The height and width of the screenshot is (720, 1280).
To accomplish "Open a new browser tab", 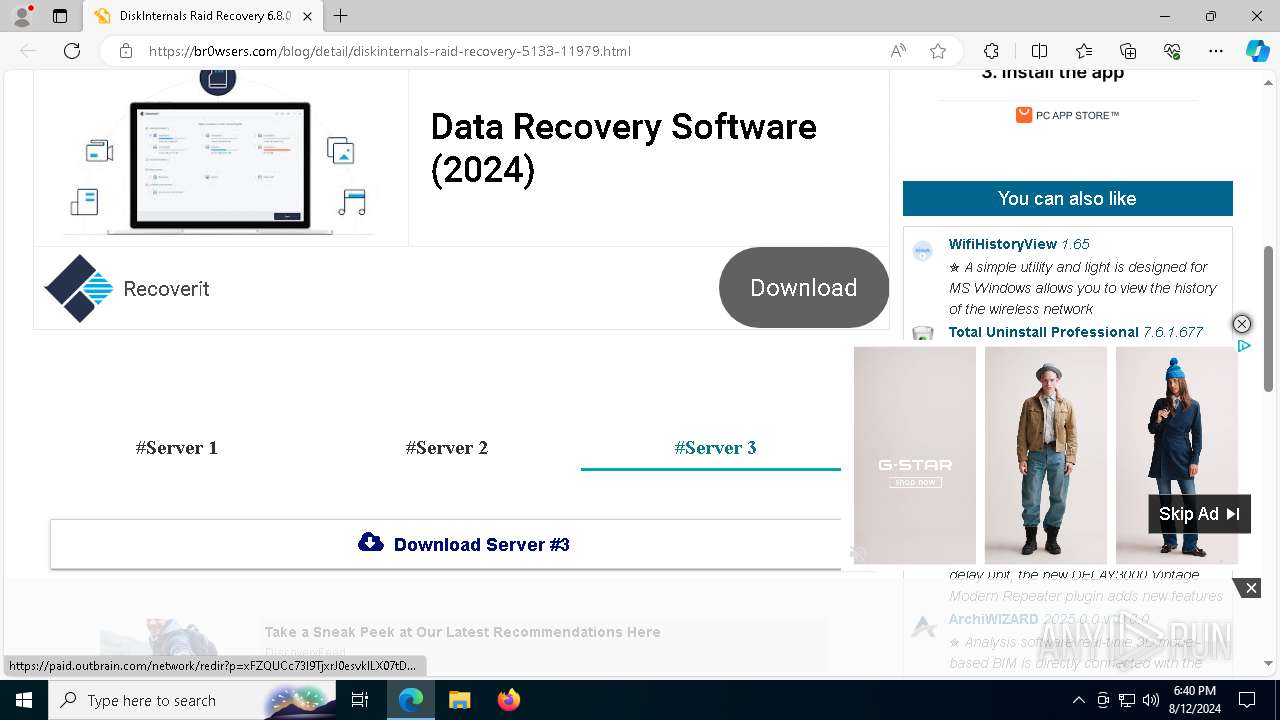I will (x=341, y=16).
